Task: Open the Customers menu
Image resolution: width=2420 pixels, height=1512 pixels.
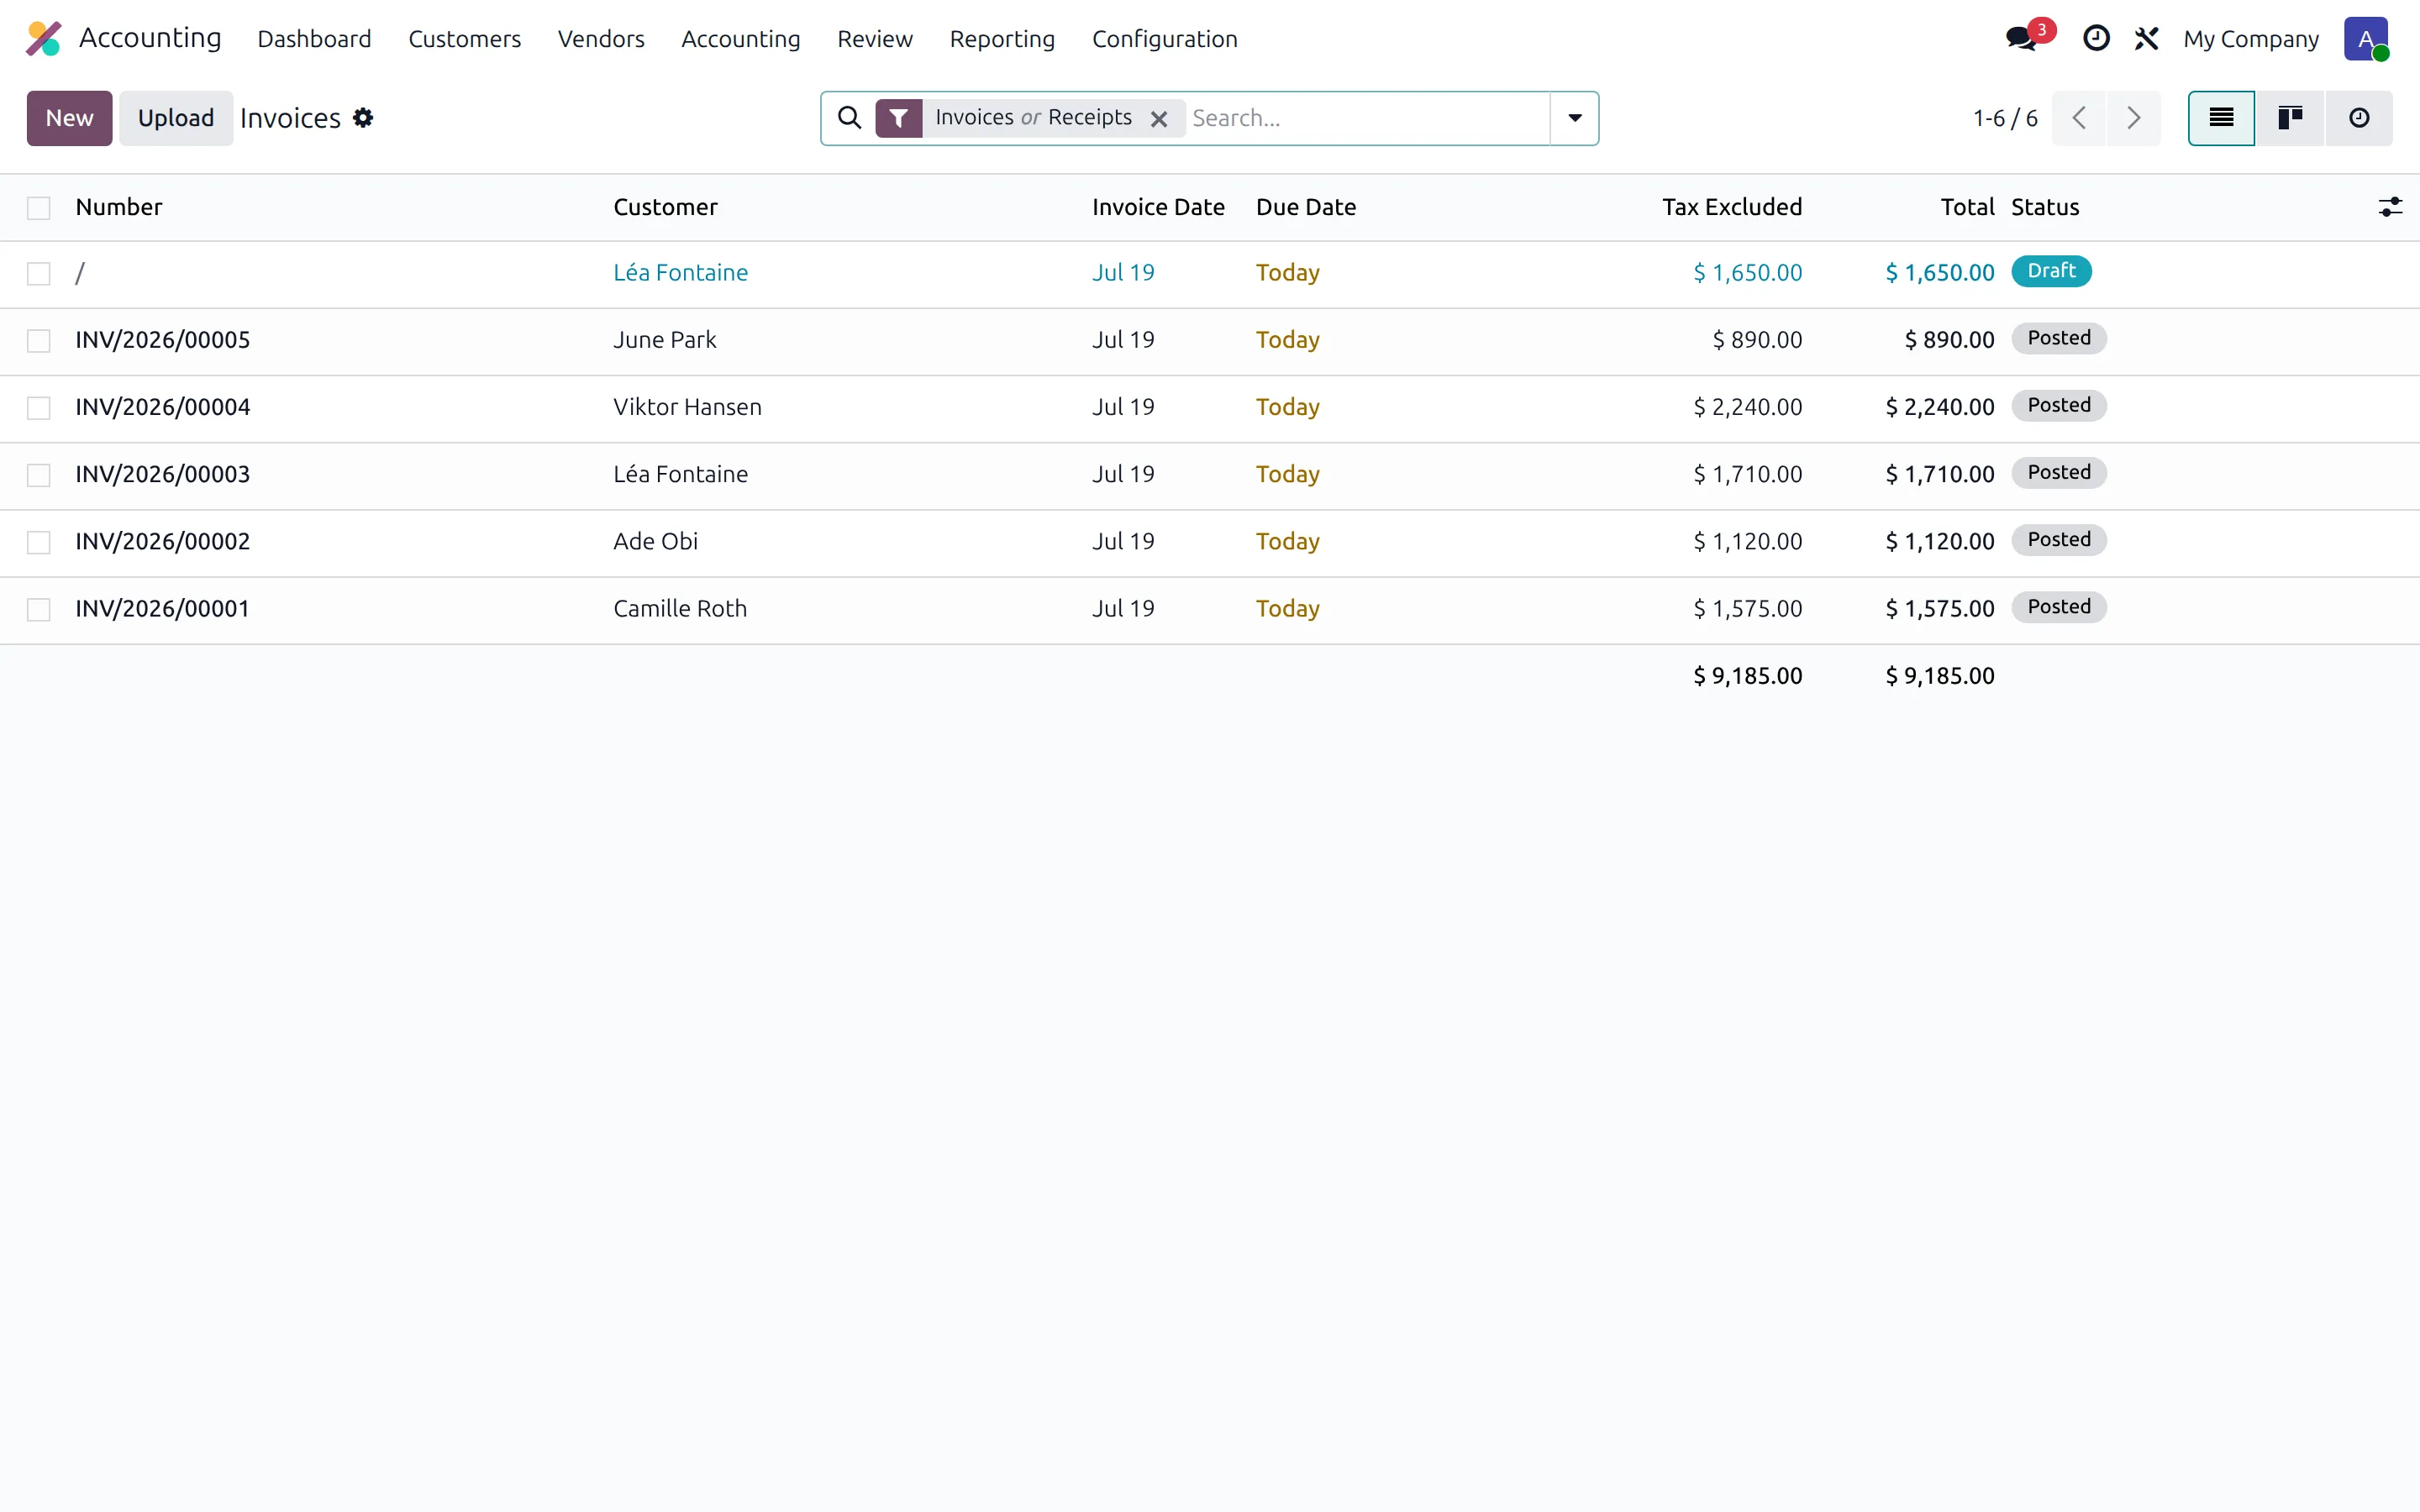Action: coord(464,39)
